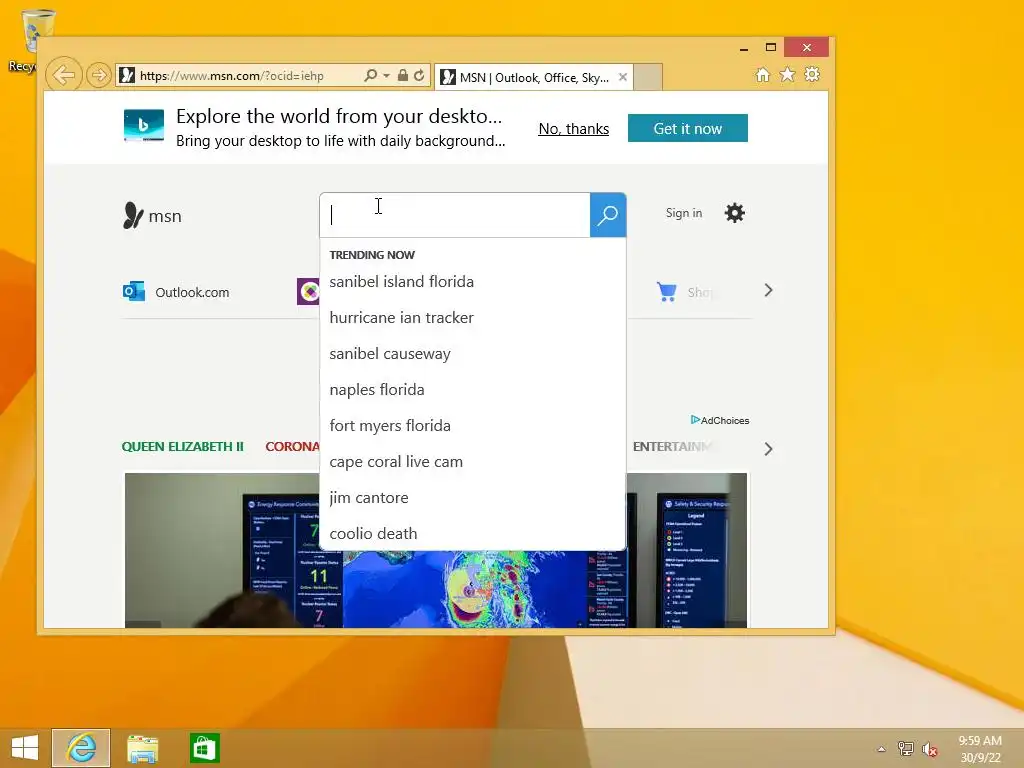Viewport: 1024px width, 768px height.
Task: Click the Bing wallpaper promo icon
Action: 144,125
